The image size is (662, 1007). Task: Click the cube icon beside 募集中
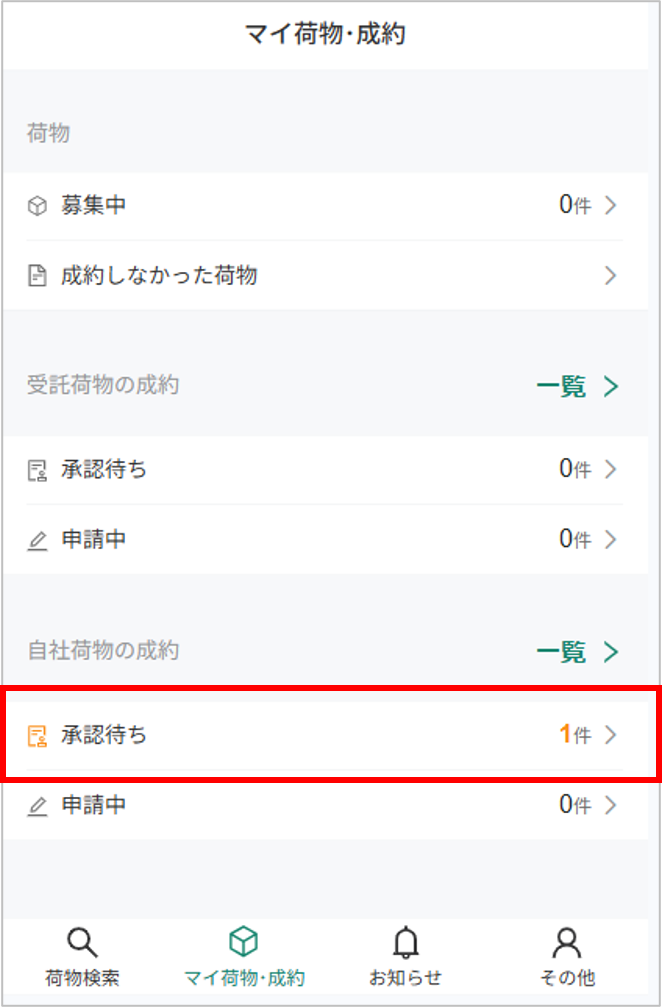tap(37, 206)
